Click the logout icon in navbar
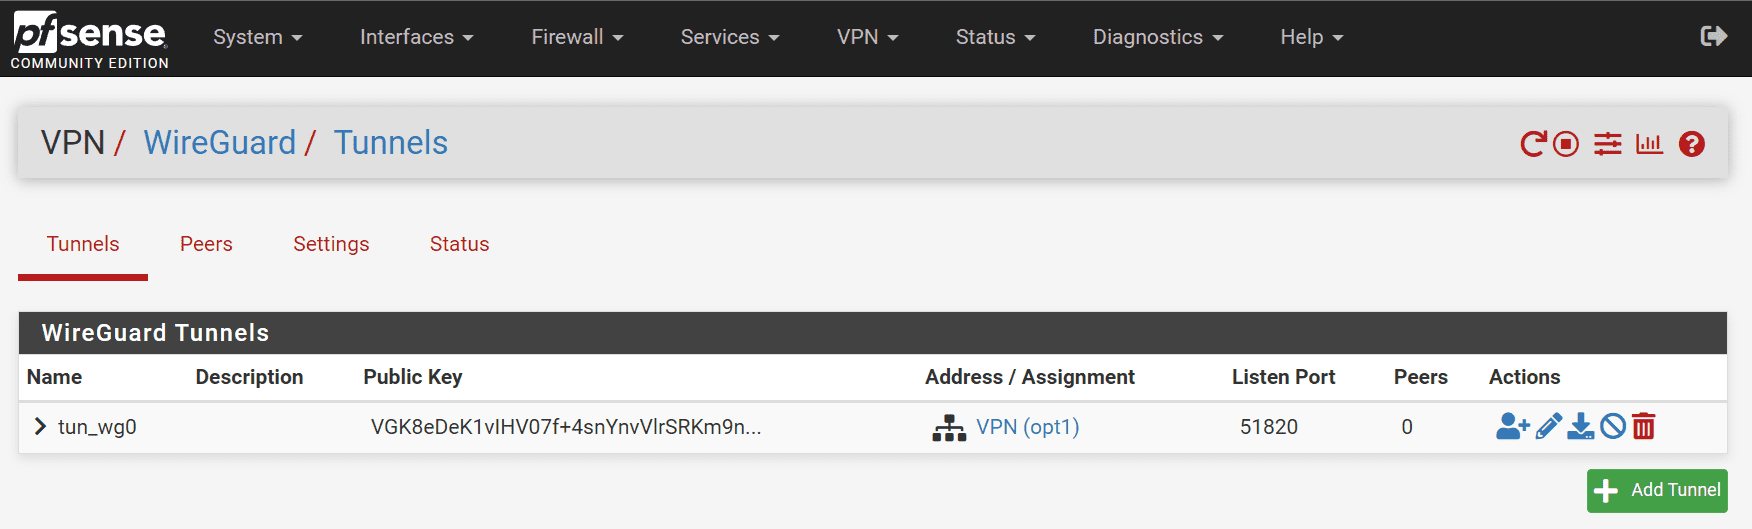 pos(1714,37)
